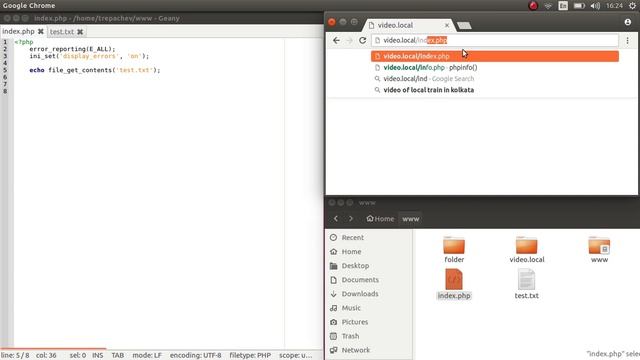
Task: Open Chrome profile avatar icon
Action: 628,22
